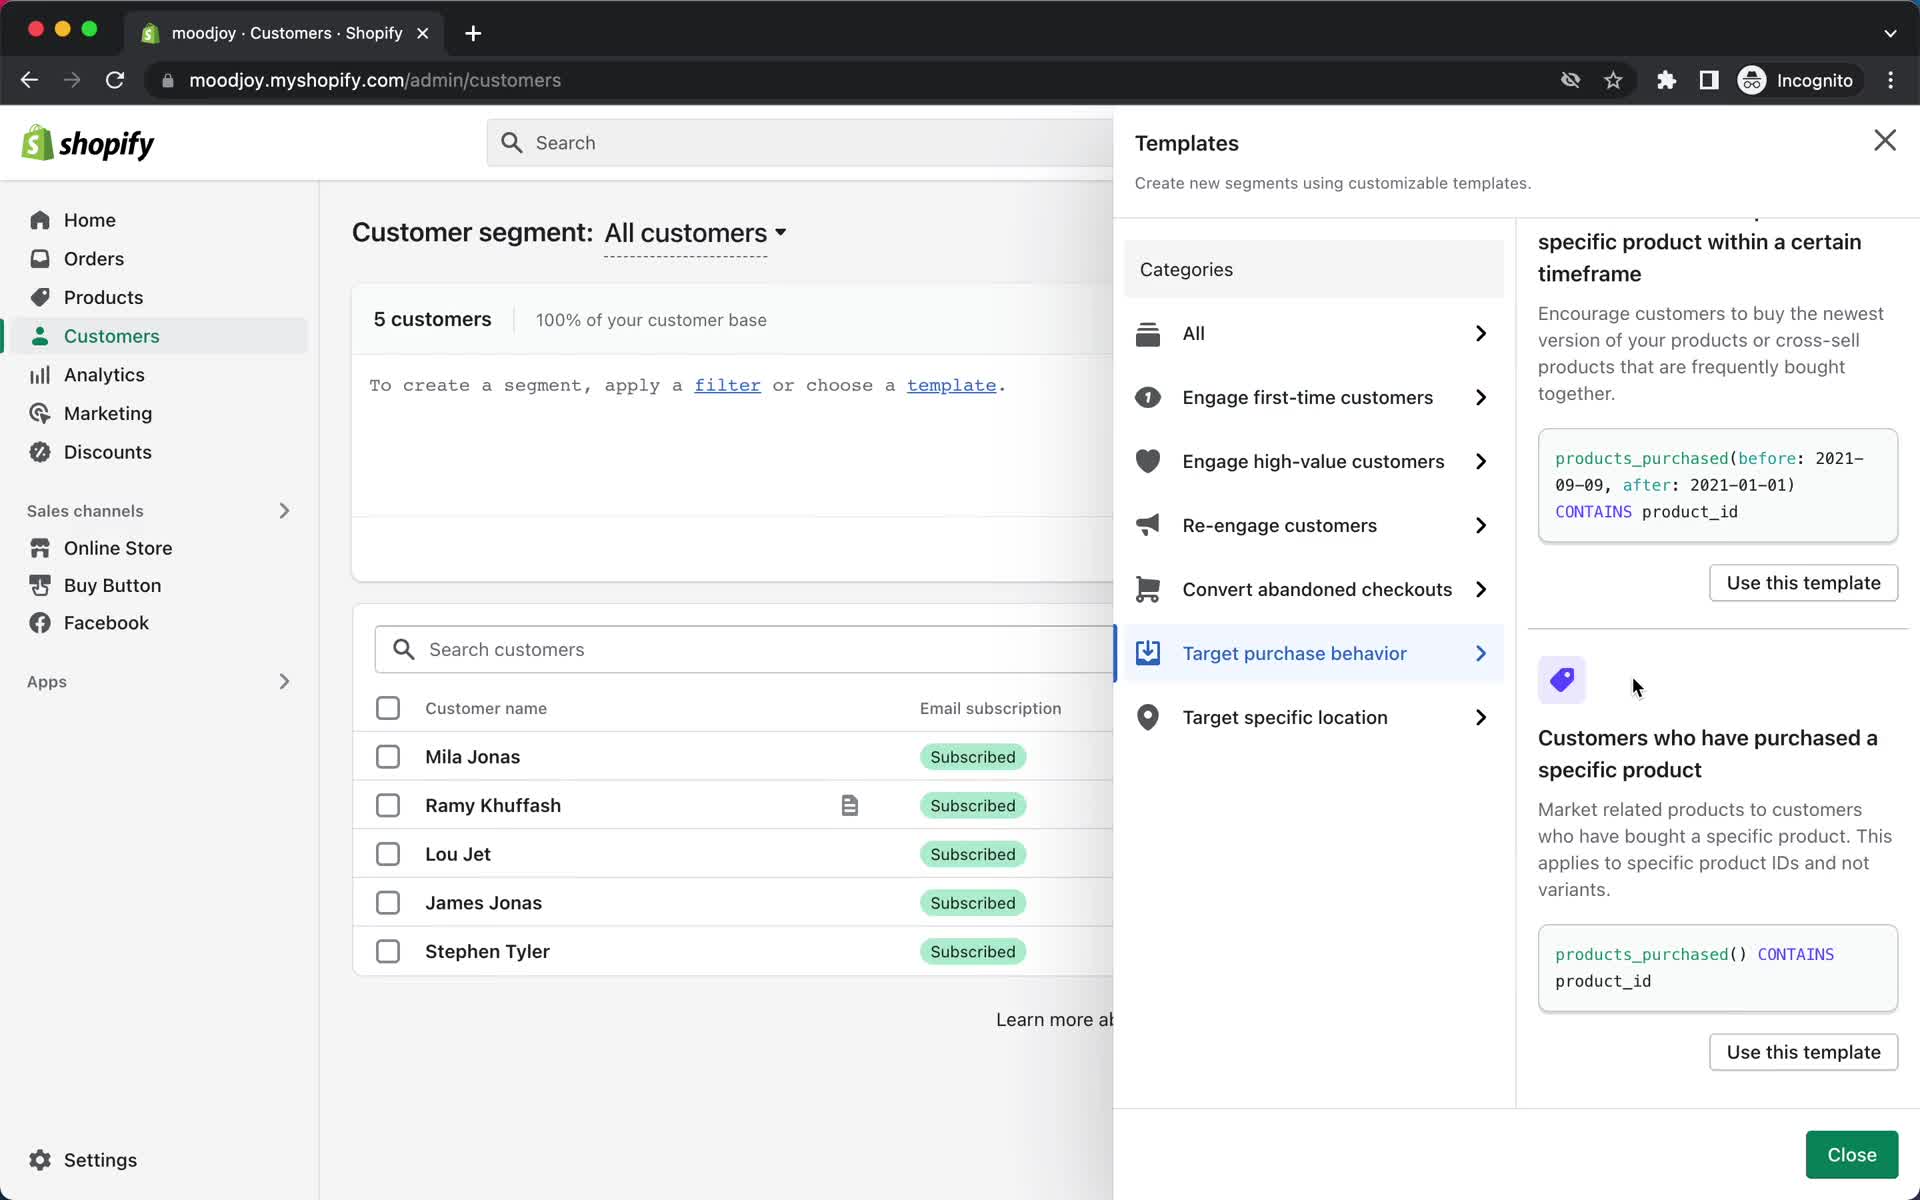
Task: Click the template link in segment editor
Action: pyautogui.click(x=951, y=386)
